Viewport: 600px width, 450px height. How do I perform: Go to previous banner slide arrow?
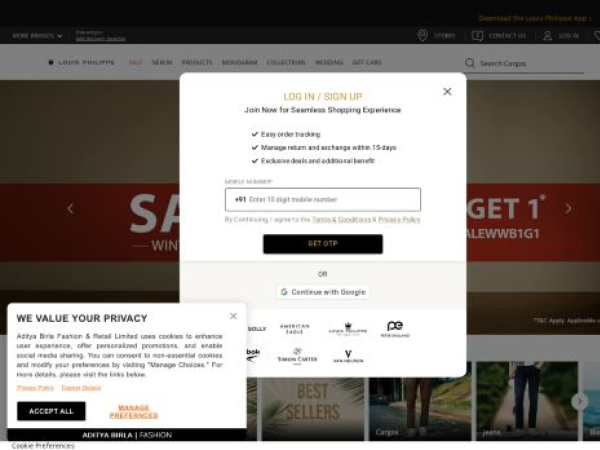(70, 209)
